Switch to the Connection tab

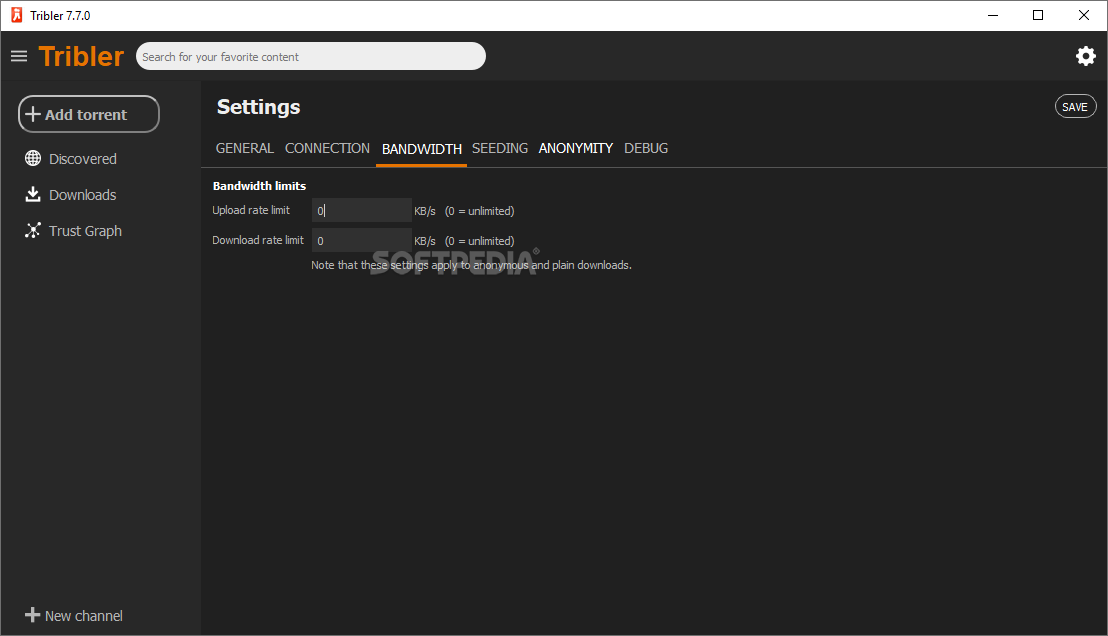[x=327, y=148]
